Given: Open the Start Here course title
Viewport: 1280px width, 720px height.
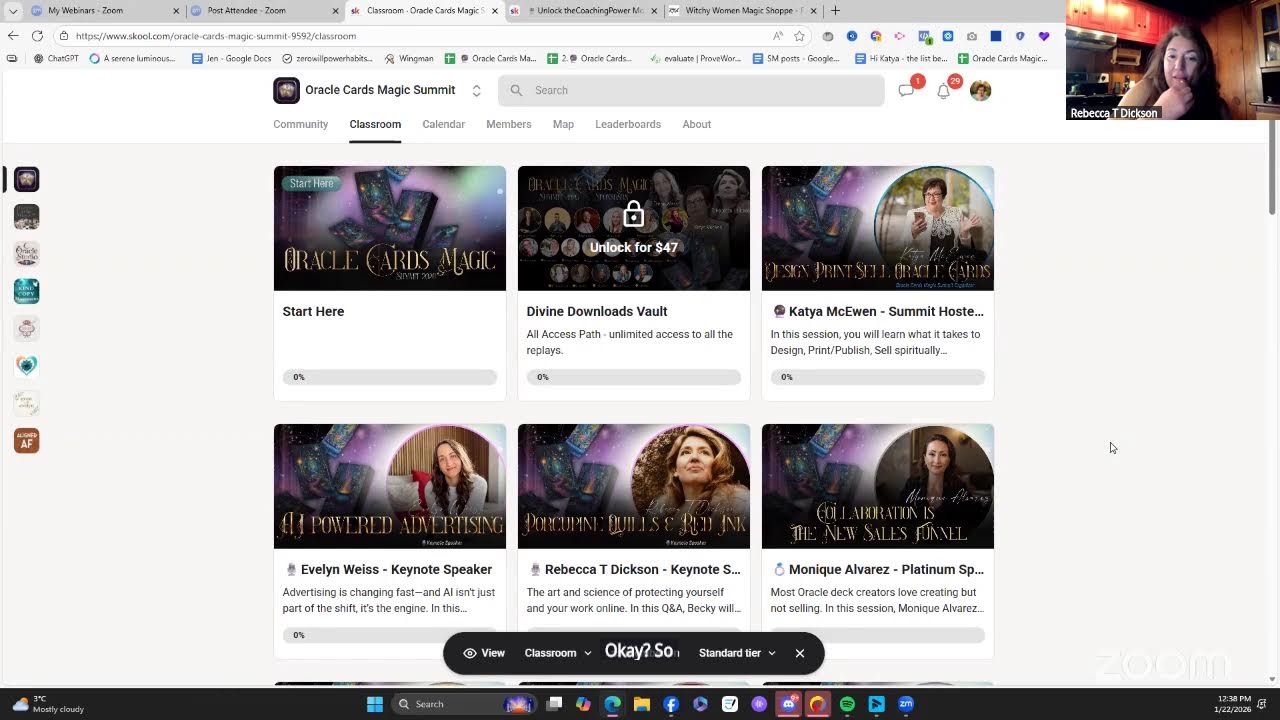Looking at the screenshot, I should [313, 311].
